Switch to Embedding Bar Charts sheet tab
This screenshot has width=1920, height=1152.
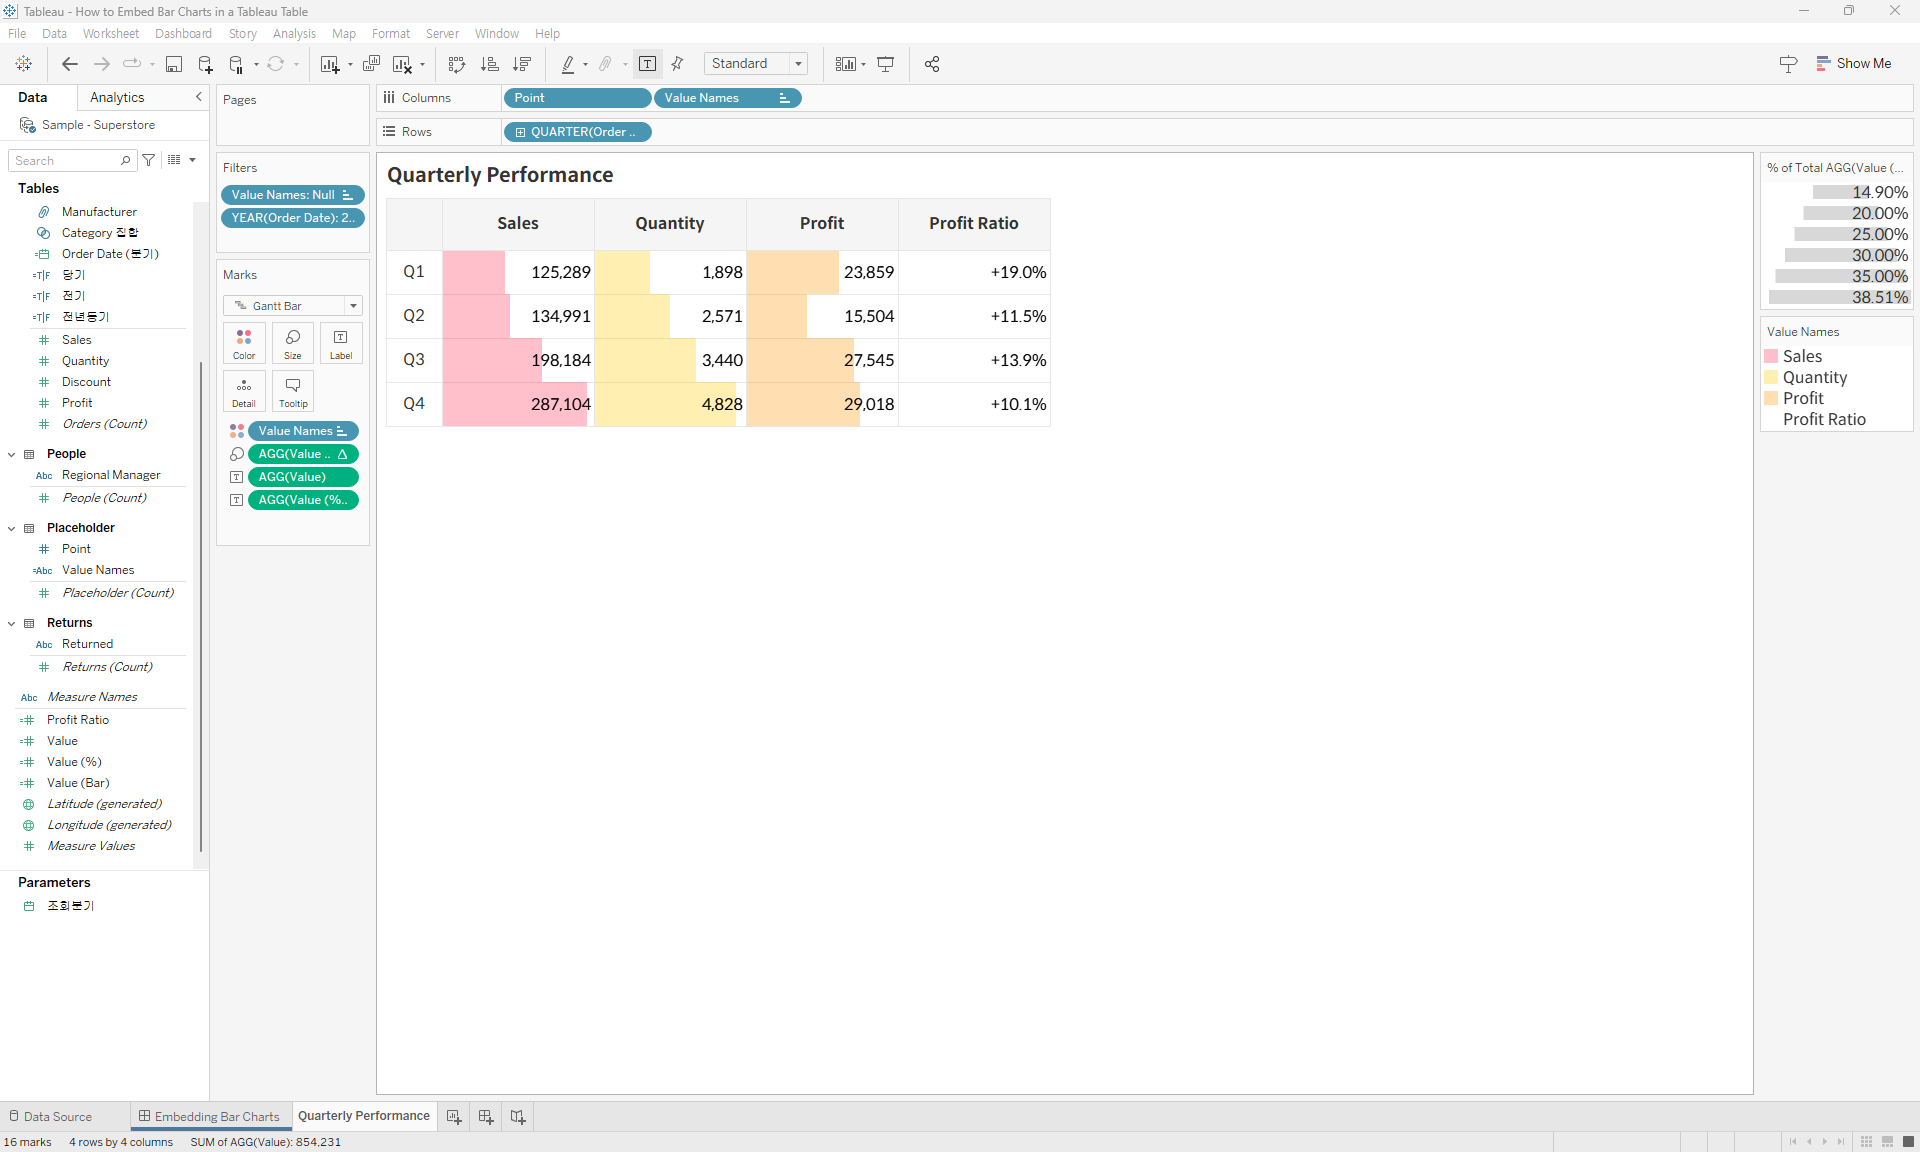click(x=210, y=1117)
